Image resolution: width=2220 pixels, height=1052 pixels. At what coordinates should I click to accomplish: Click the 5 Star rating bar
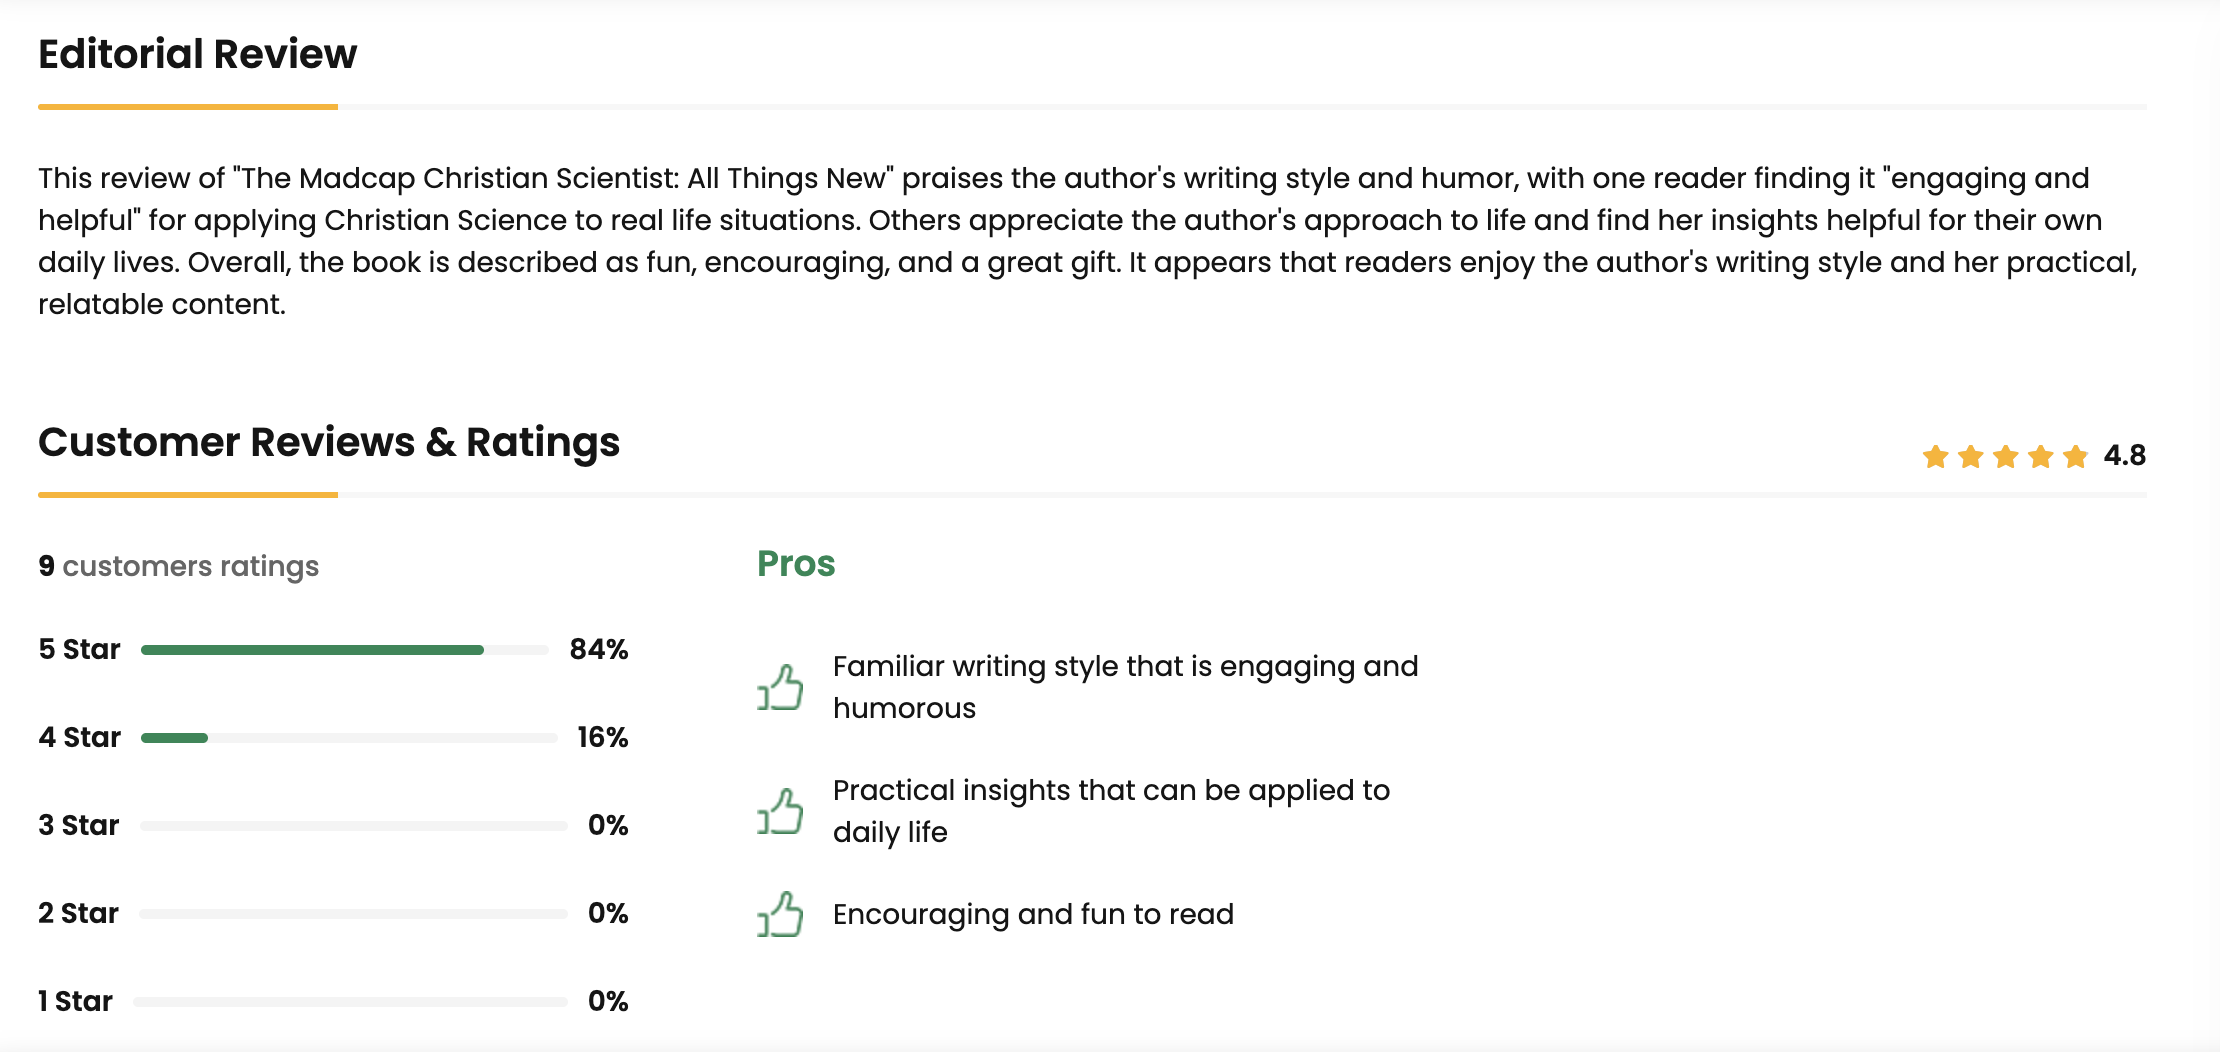click(x=344, y=650)
